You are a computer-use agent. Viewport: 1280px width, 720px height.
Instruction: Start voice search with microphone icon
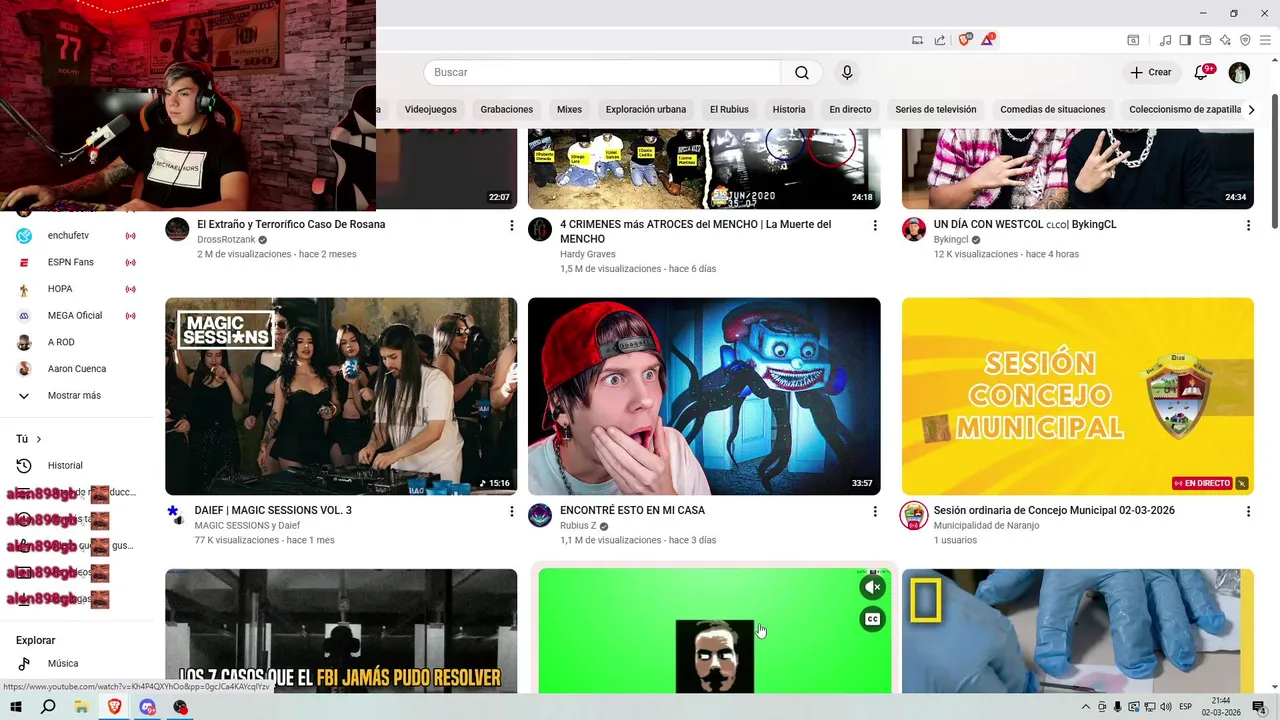pos(847,72)
